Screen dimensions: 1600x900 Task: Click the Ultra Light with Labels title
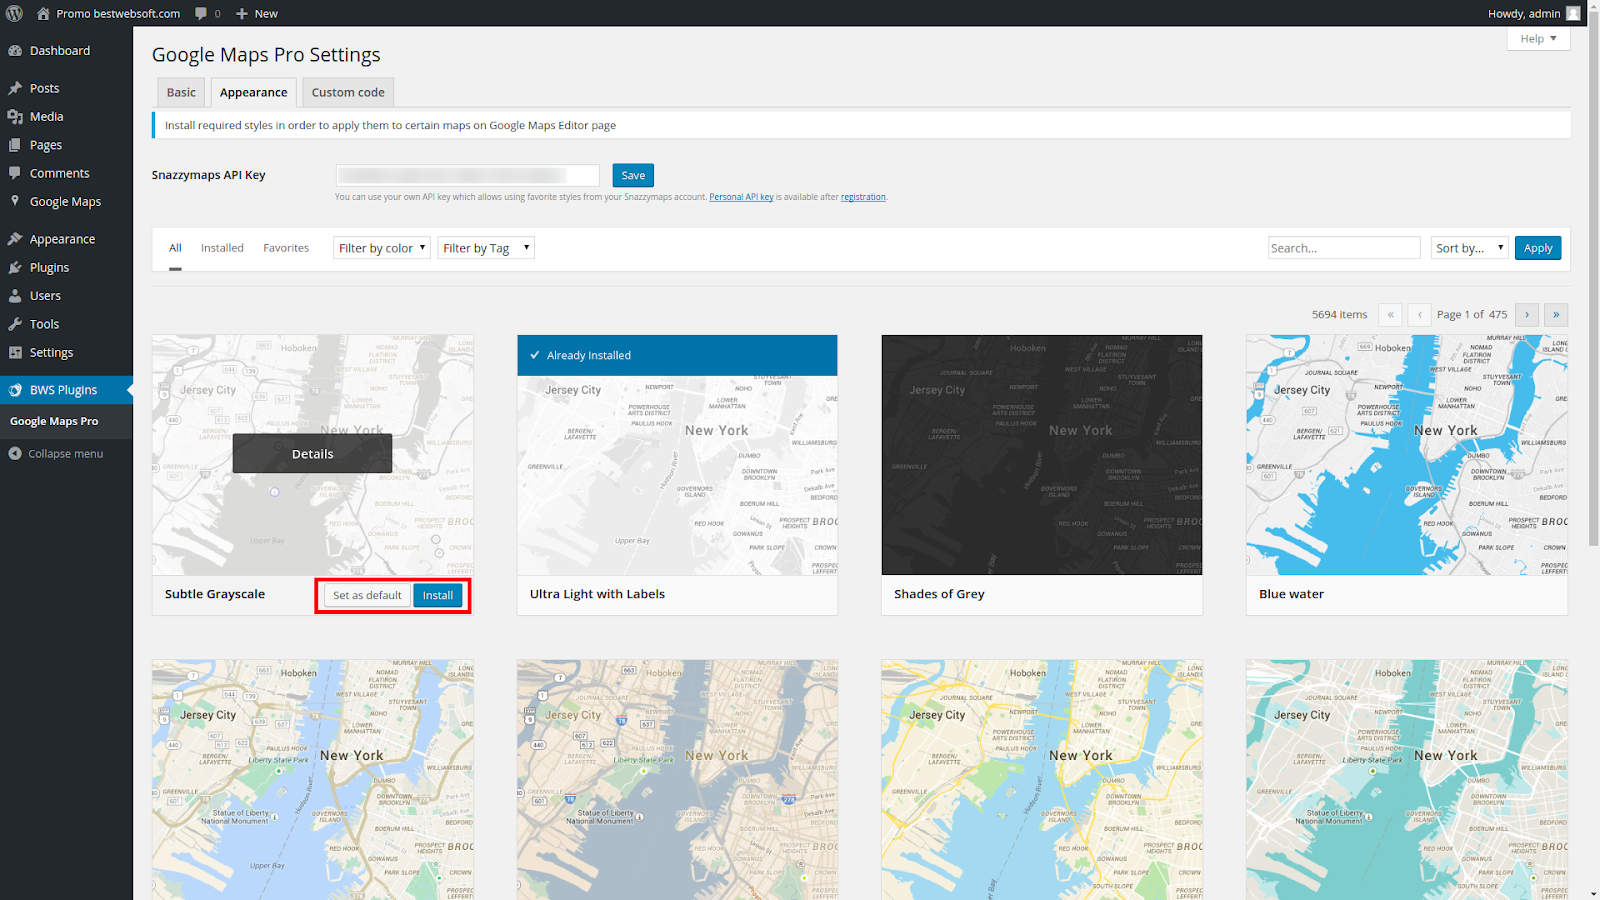click(597, 594)
